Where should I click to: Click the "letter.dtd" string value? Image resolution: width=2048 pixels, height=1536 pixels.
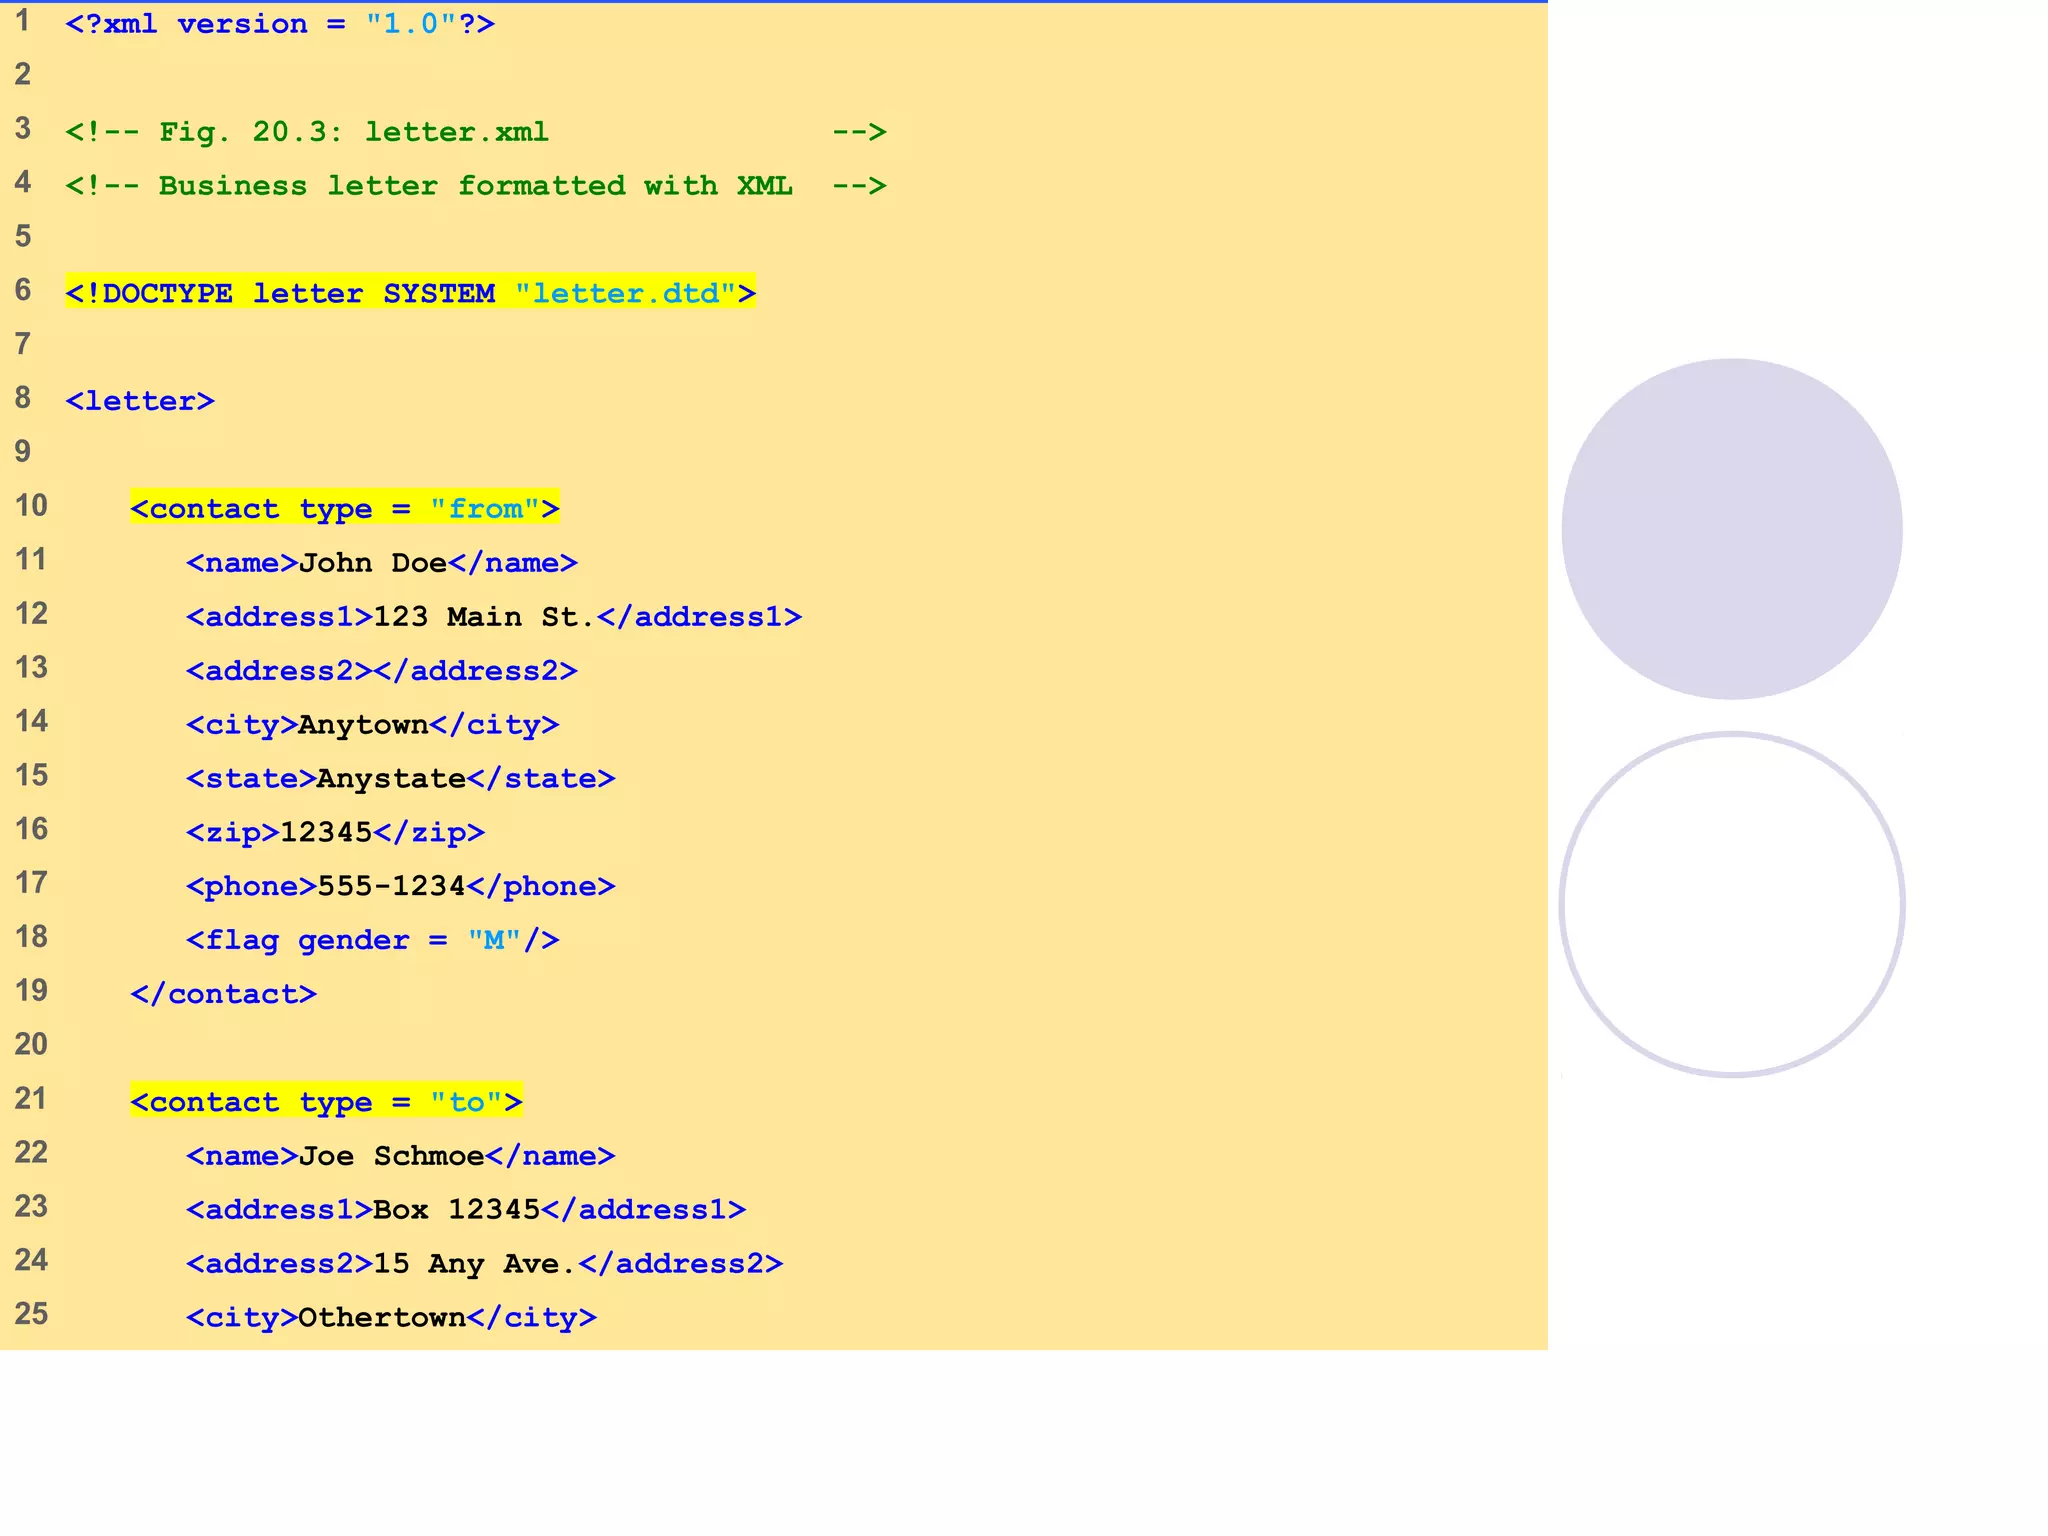point(626,293)
